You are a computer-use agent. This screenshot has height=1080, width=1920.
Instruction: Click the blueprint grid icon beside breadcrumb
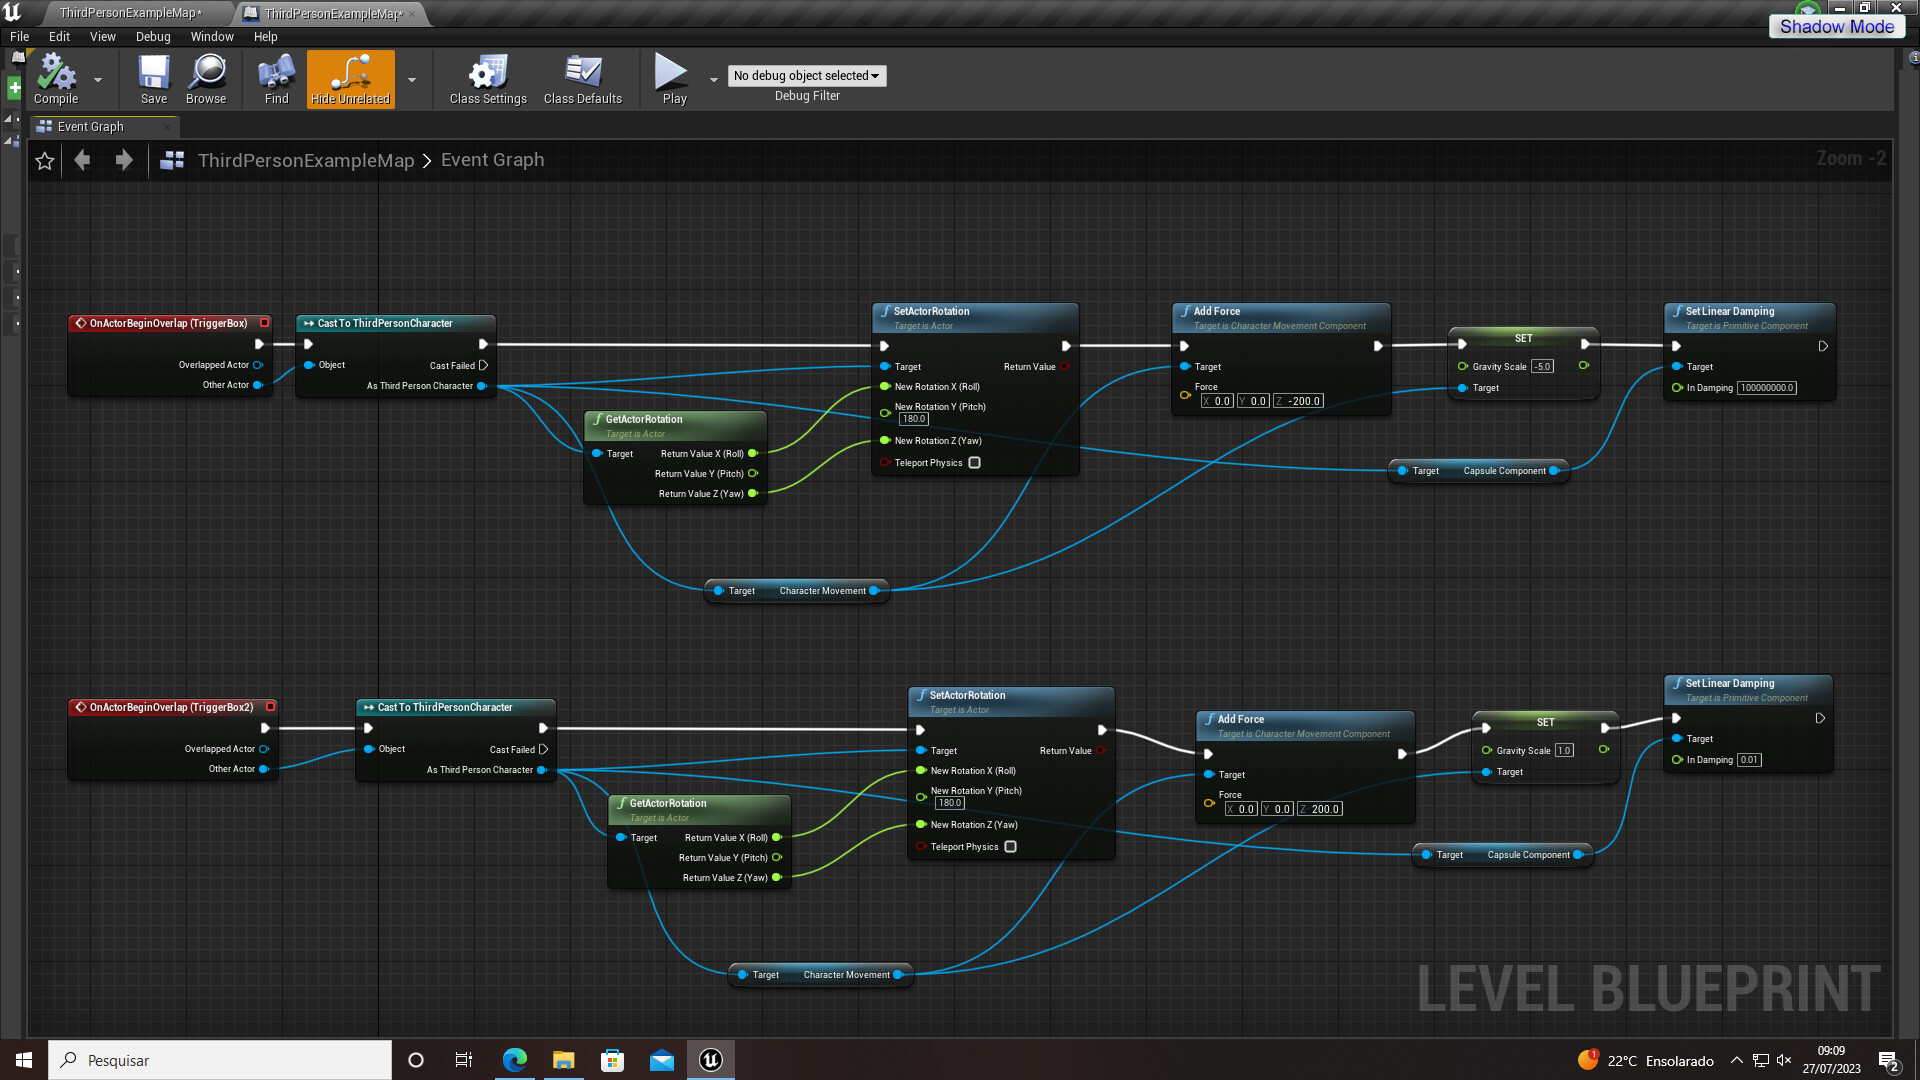point(172,160)
